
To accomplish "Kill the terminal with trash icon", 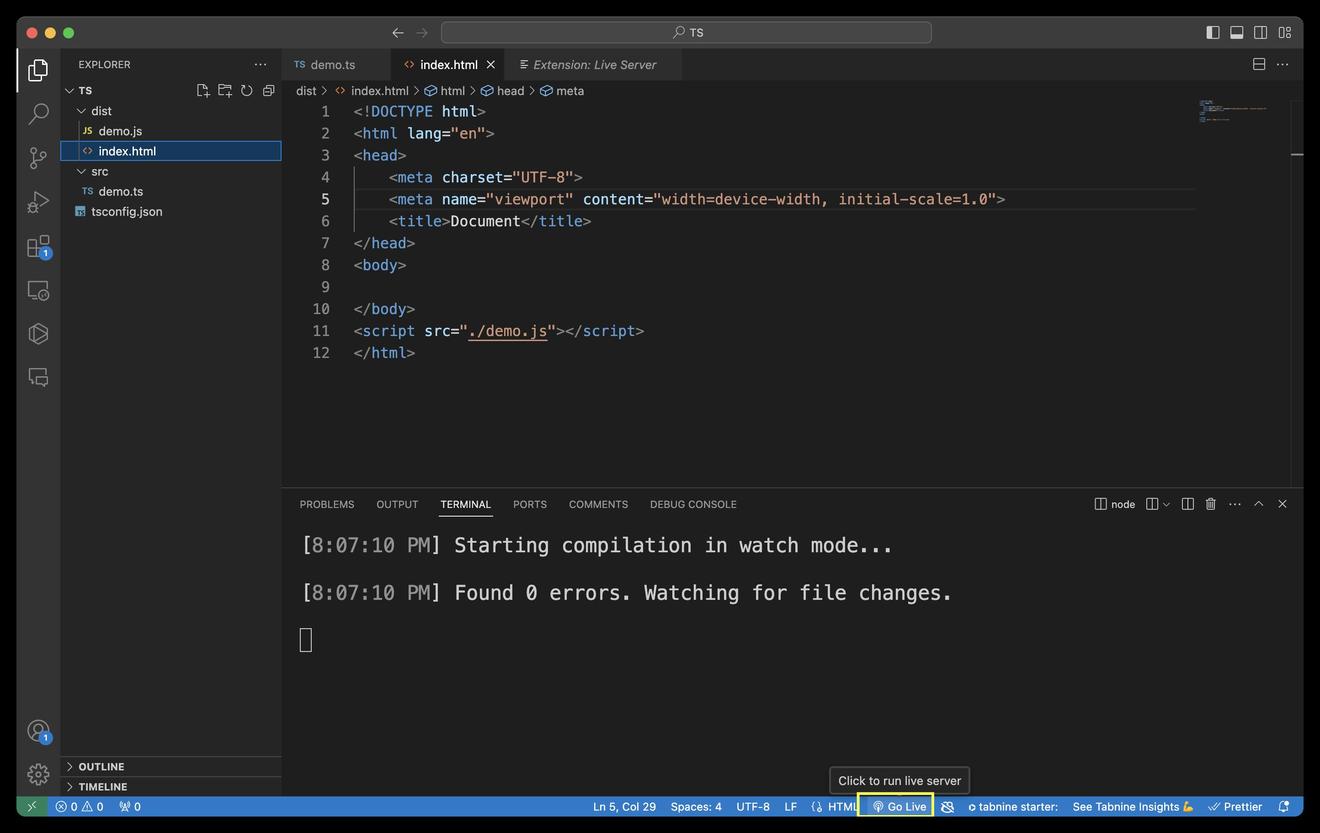I will (x=1210, y=504).
